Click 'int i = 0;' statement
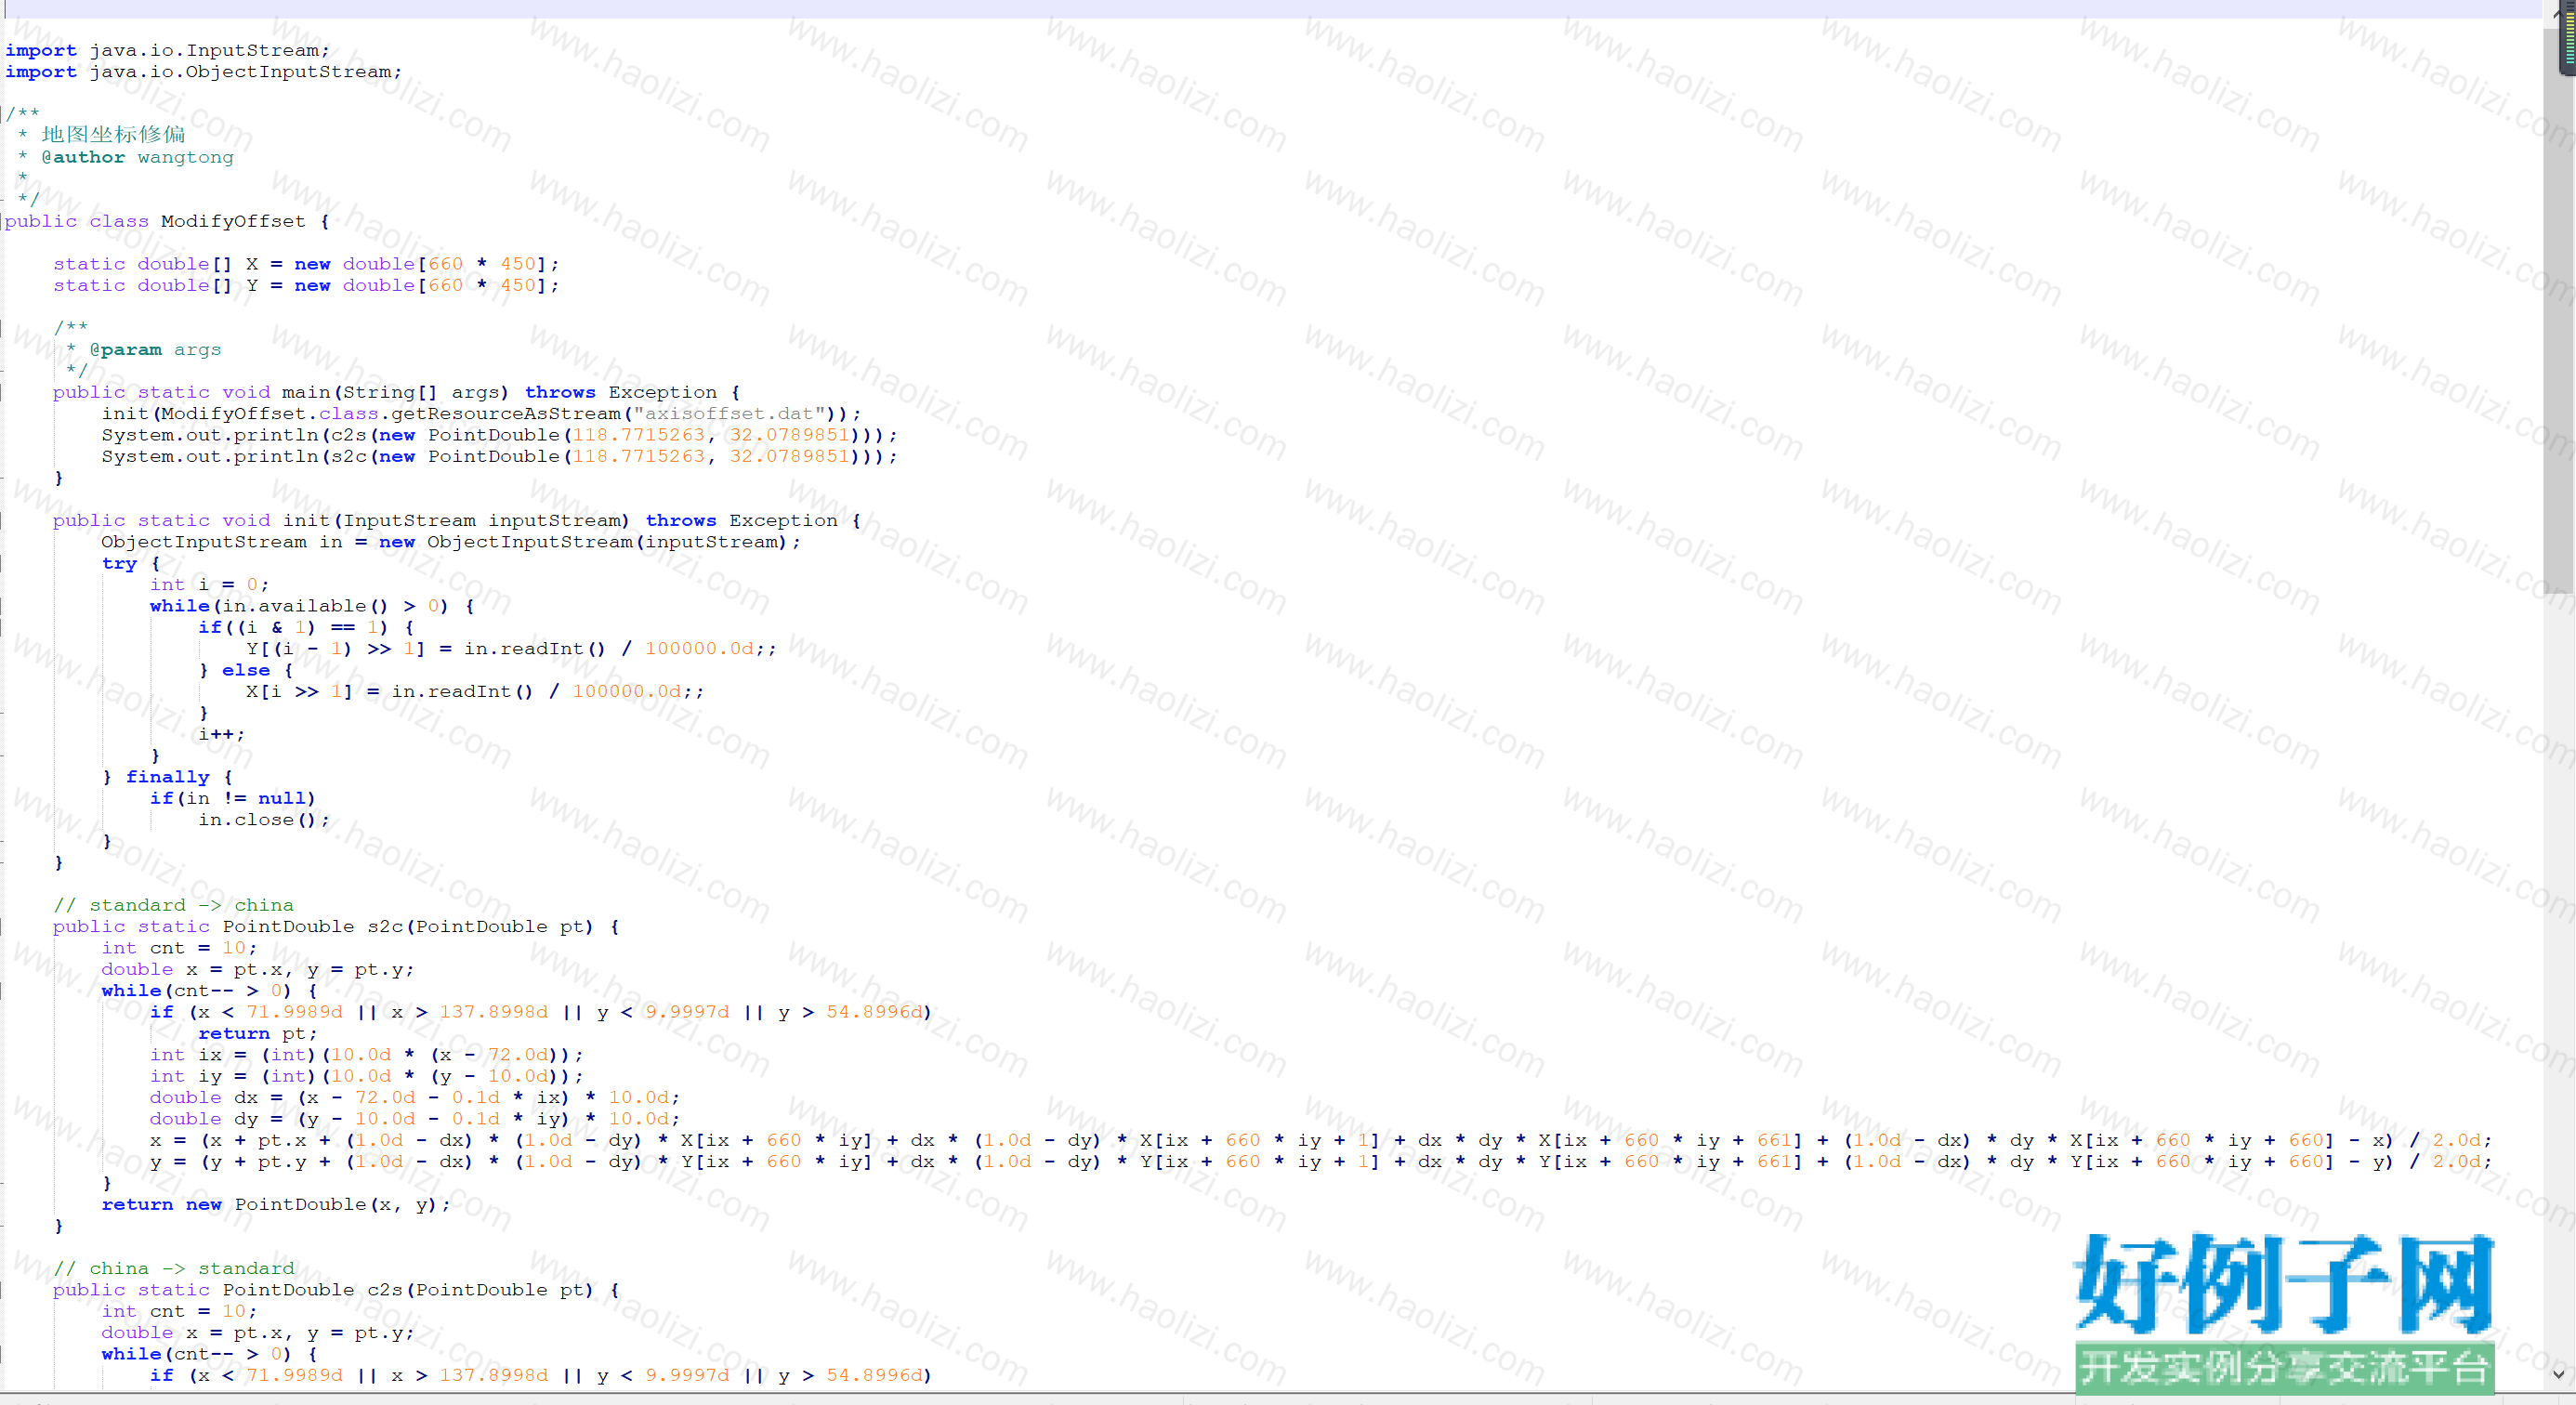2576x1405 pixels. (x=209, y=585)
